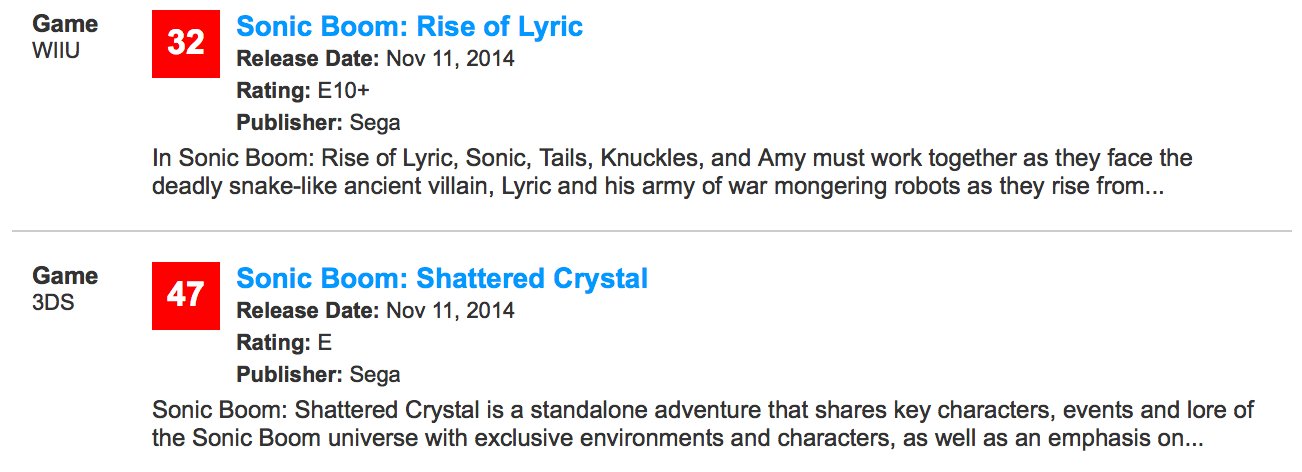Click Sega publisher name under Rise of Lyric

(x=375, y=124)
